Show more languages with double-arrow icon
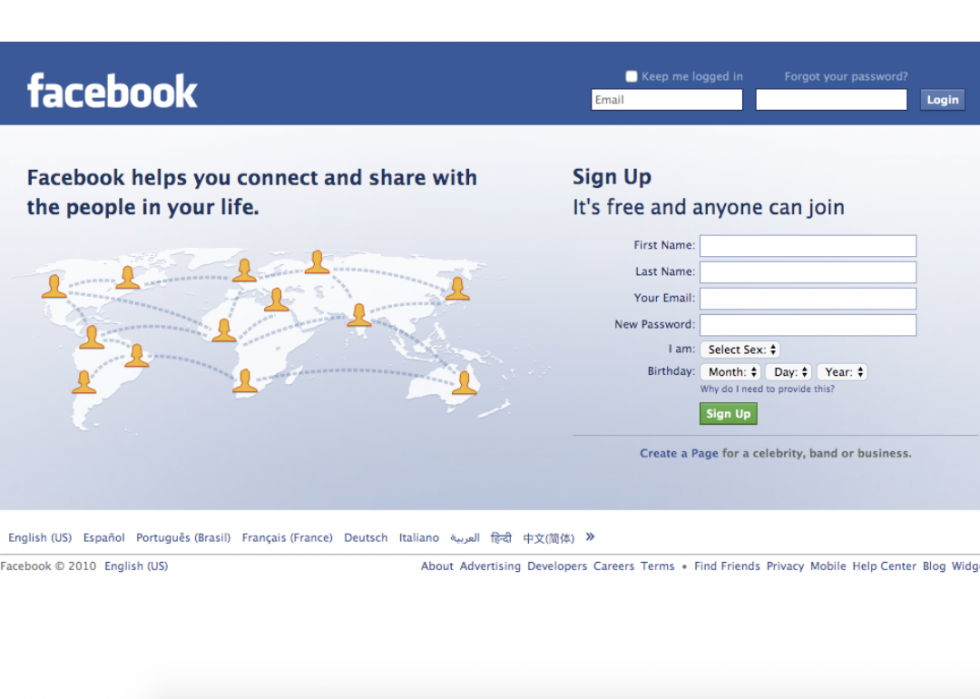The image size is (980, 699). point(590,537)
